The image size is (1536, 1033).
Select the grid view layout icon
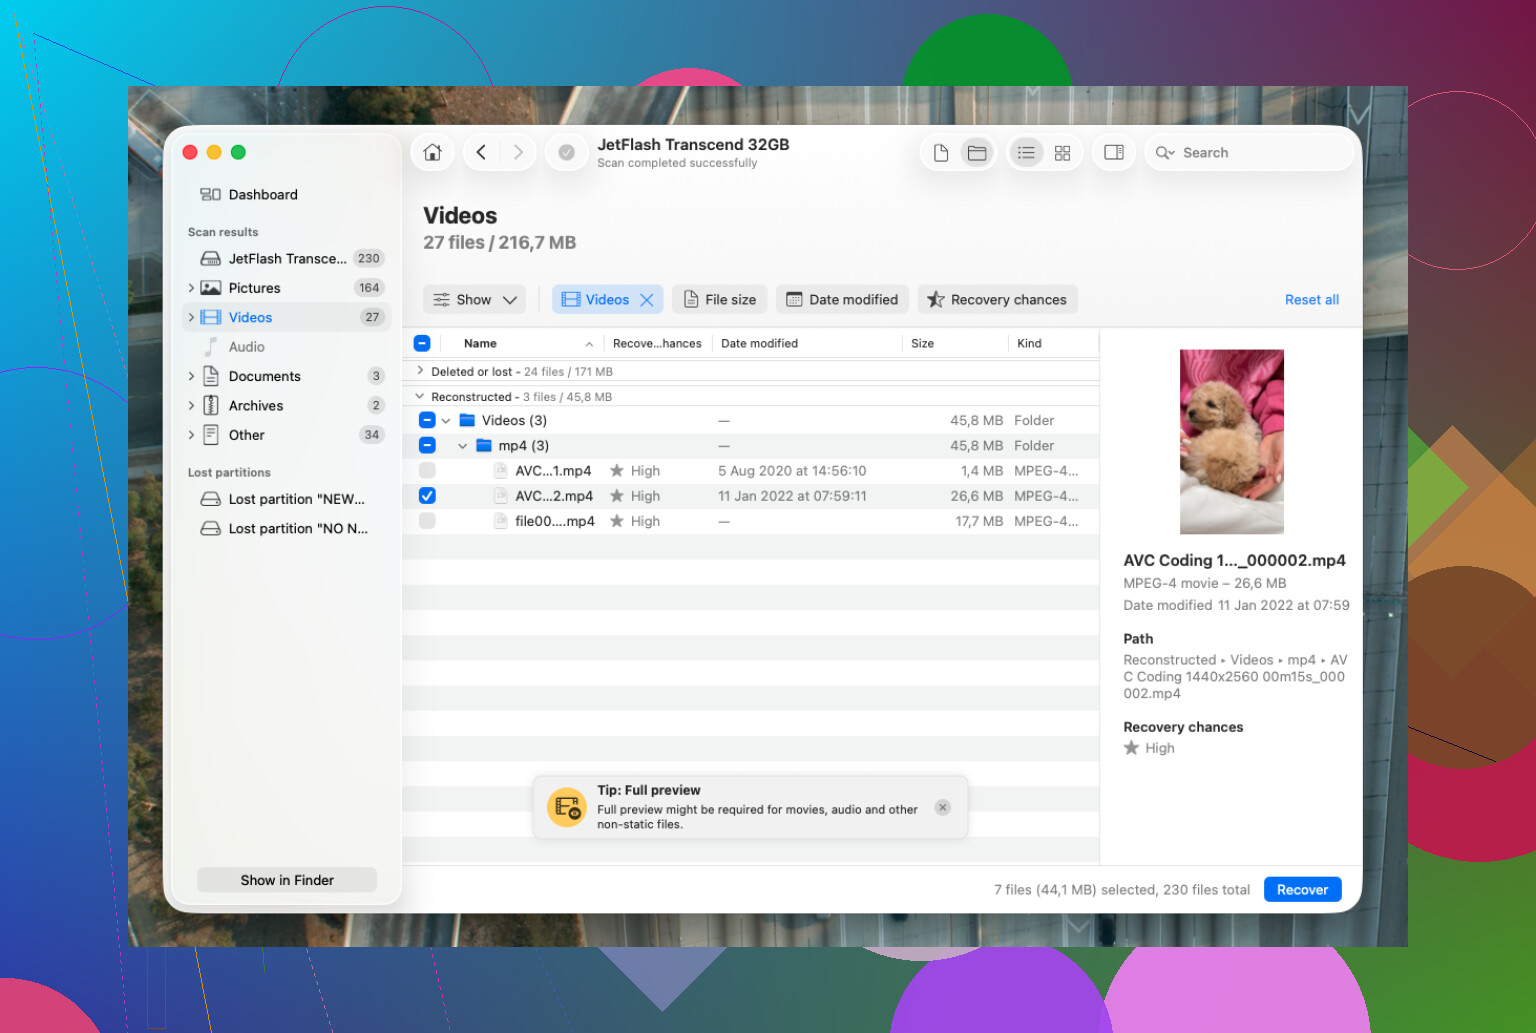pos(1062,153)
